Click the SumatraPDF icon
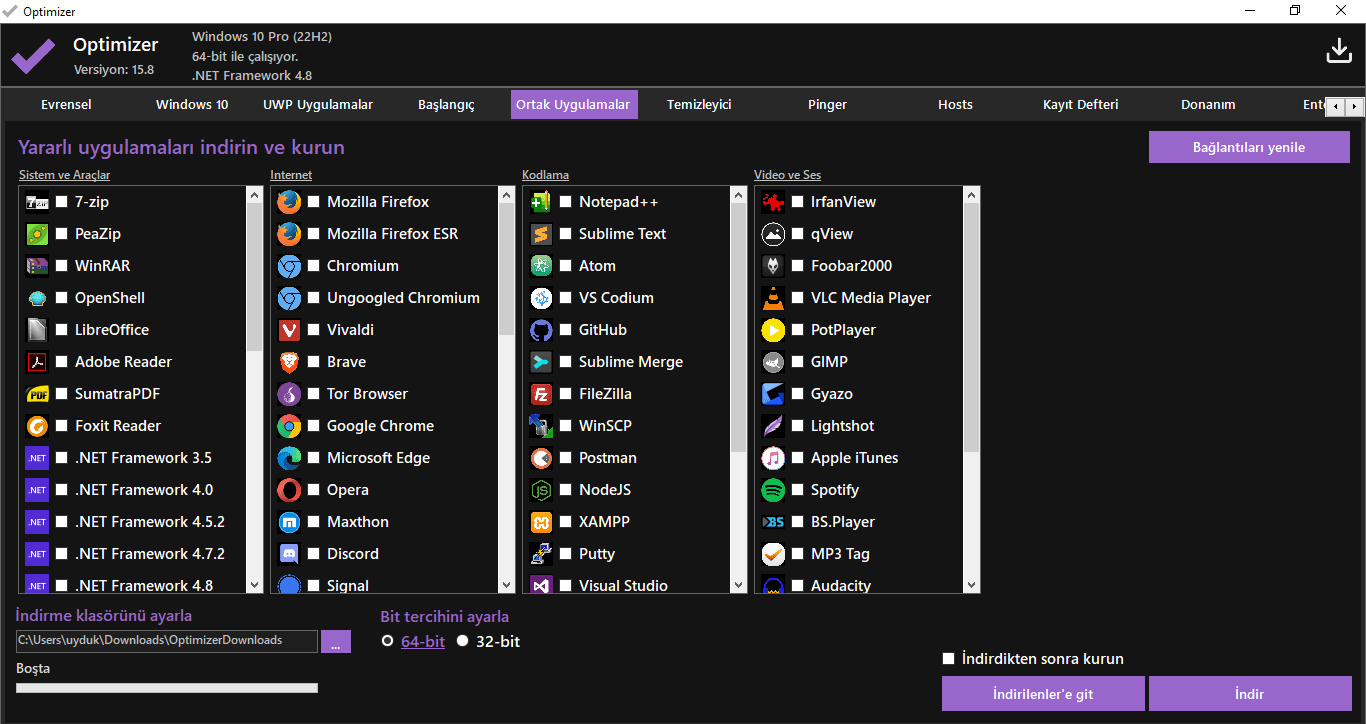The image size is (1366, 724). coord(37,394)
